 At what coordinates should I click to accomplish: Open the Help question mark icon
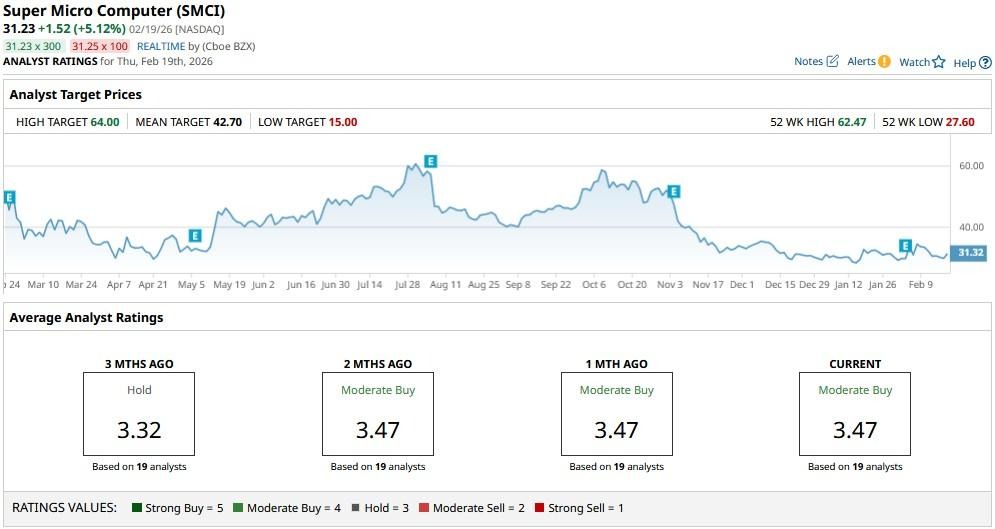coord(985,62)
